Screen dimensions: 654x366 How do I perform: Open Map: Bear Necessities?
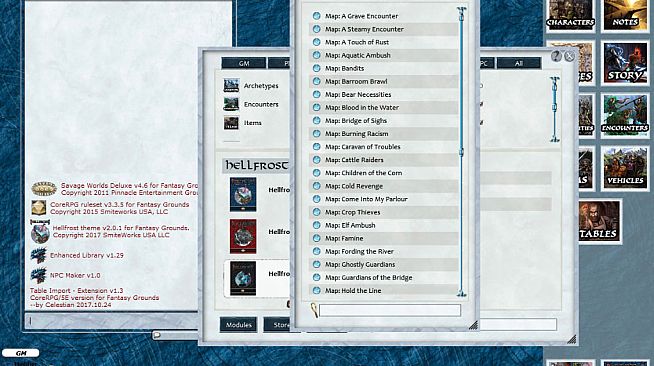click(x=358, y=94)
